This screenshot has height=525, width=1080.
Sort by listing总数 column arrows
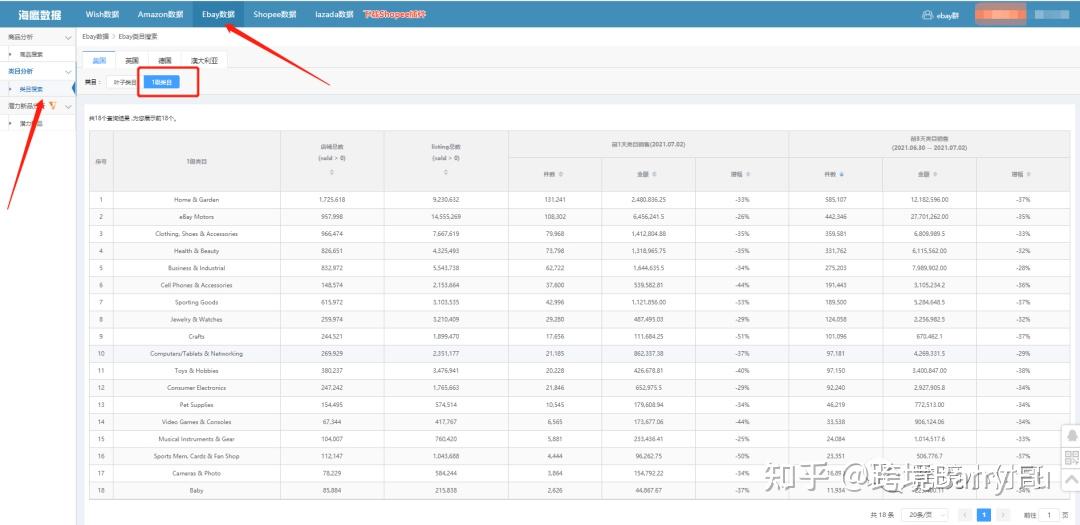[446, 172]
